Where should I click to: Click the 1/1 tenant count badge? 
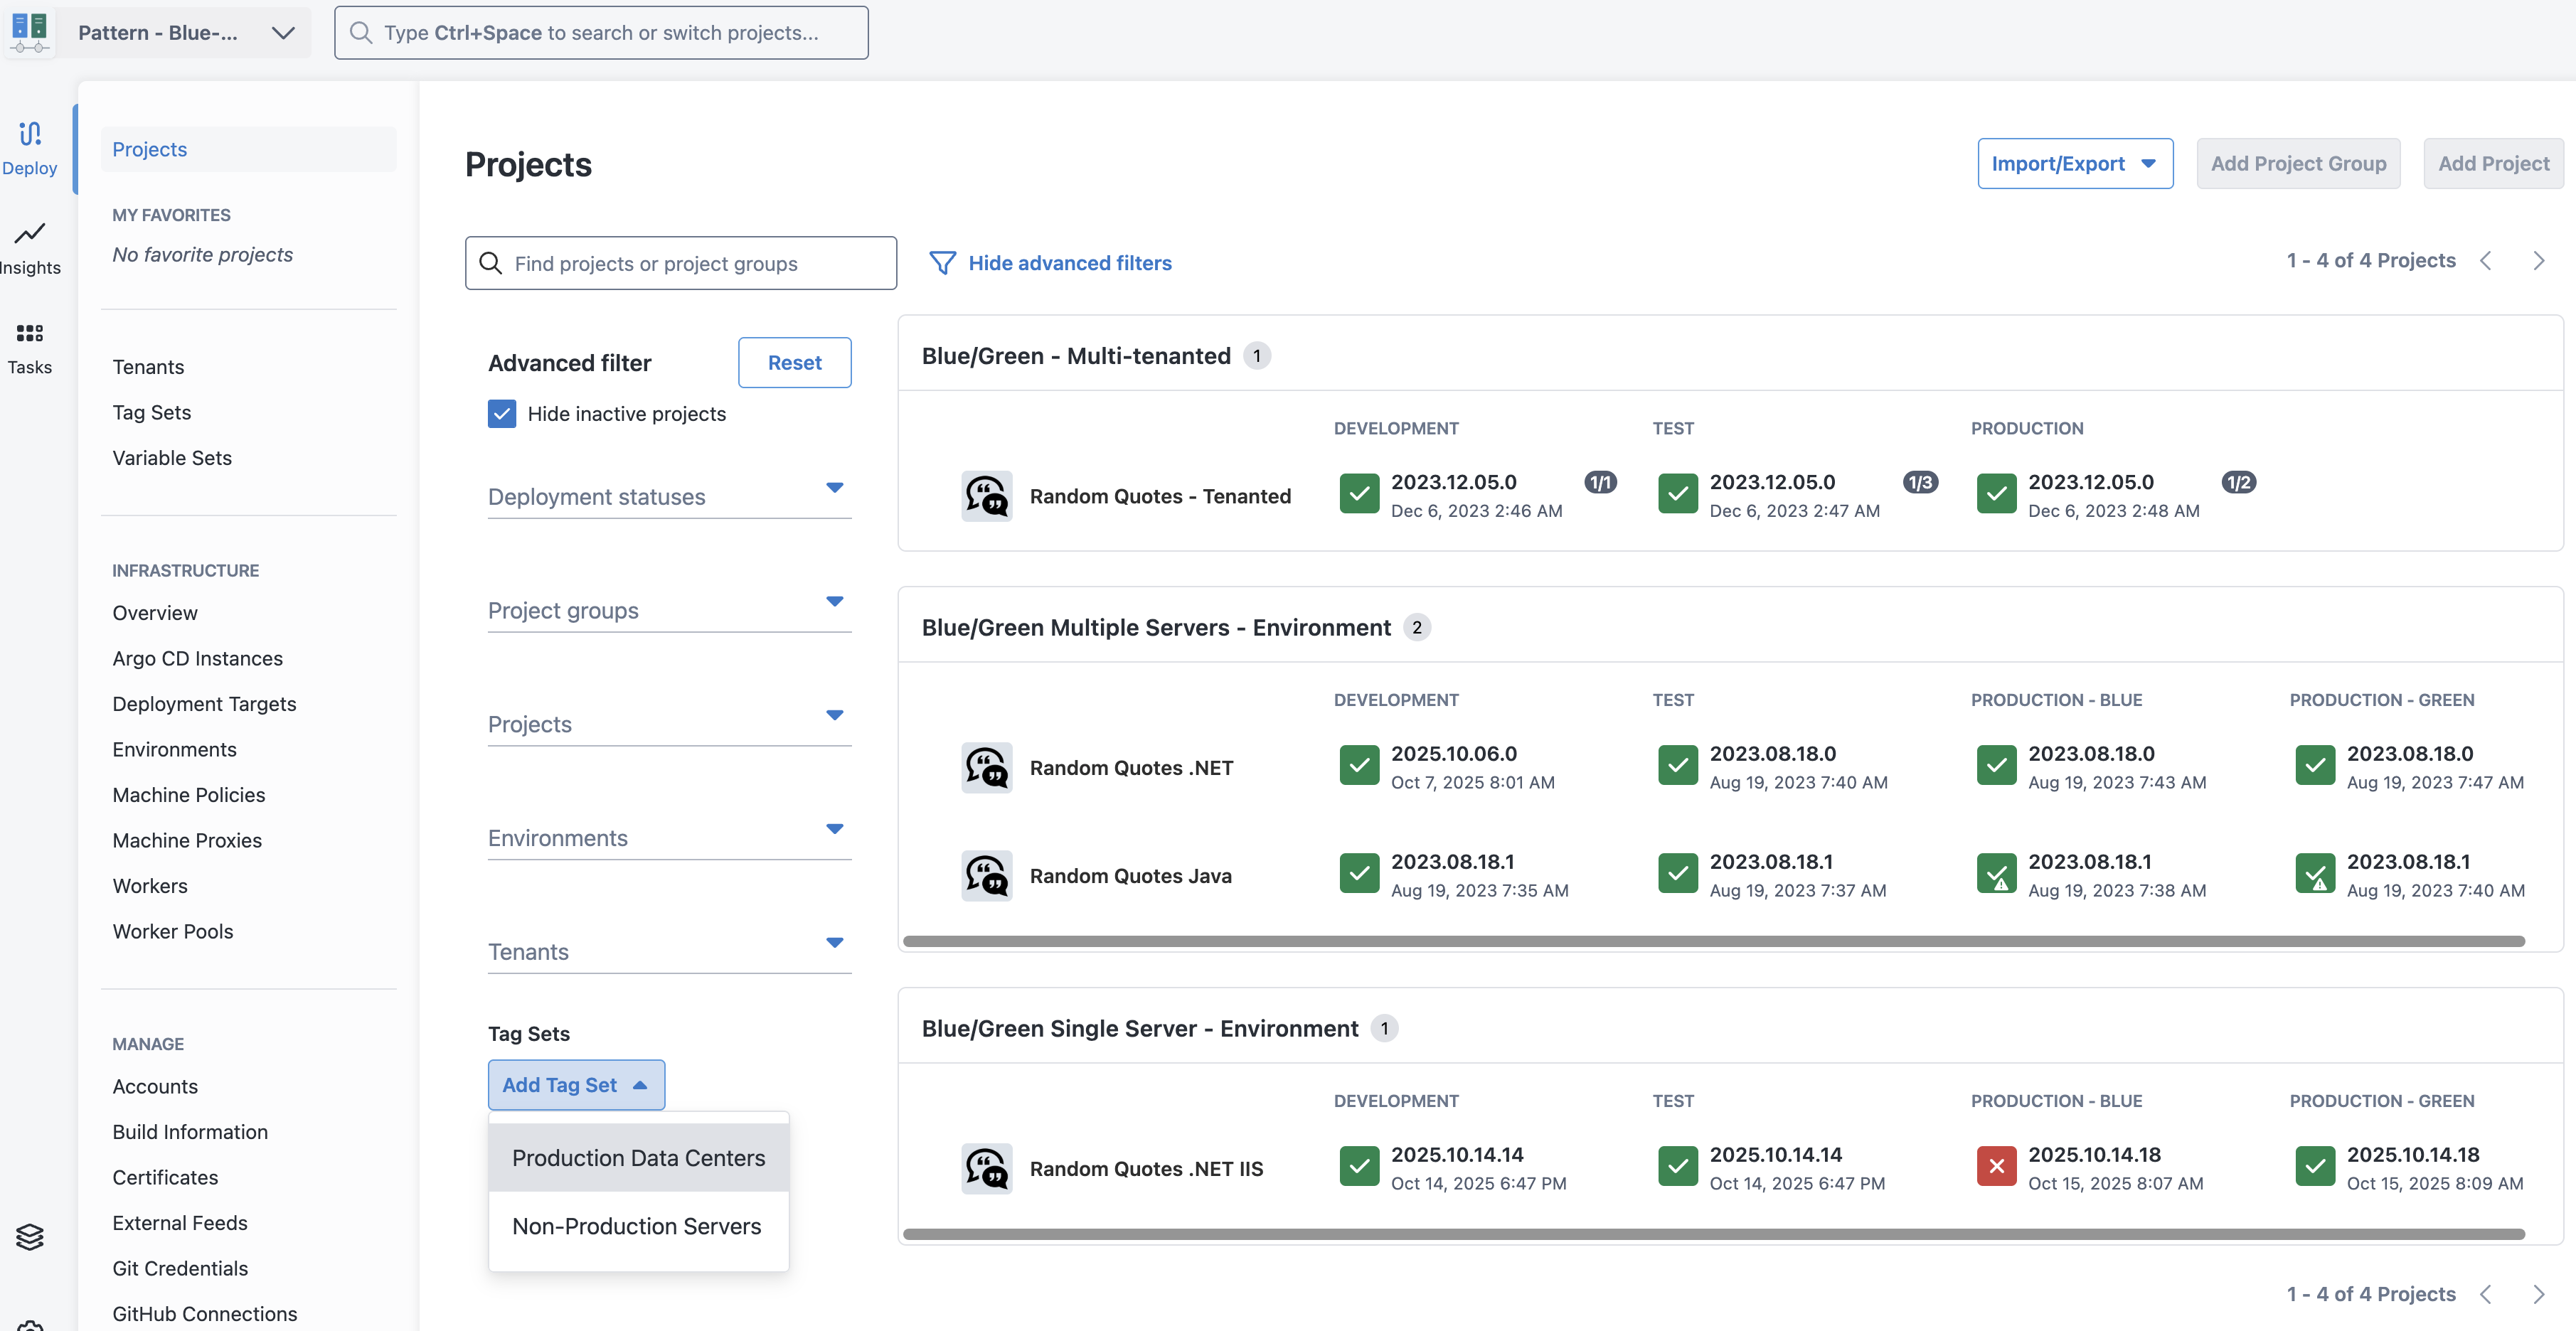click(1601, 483)
